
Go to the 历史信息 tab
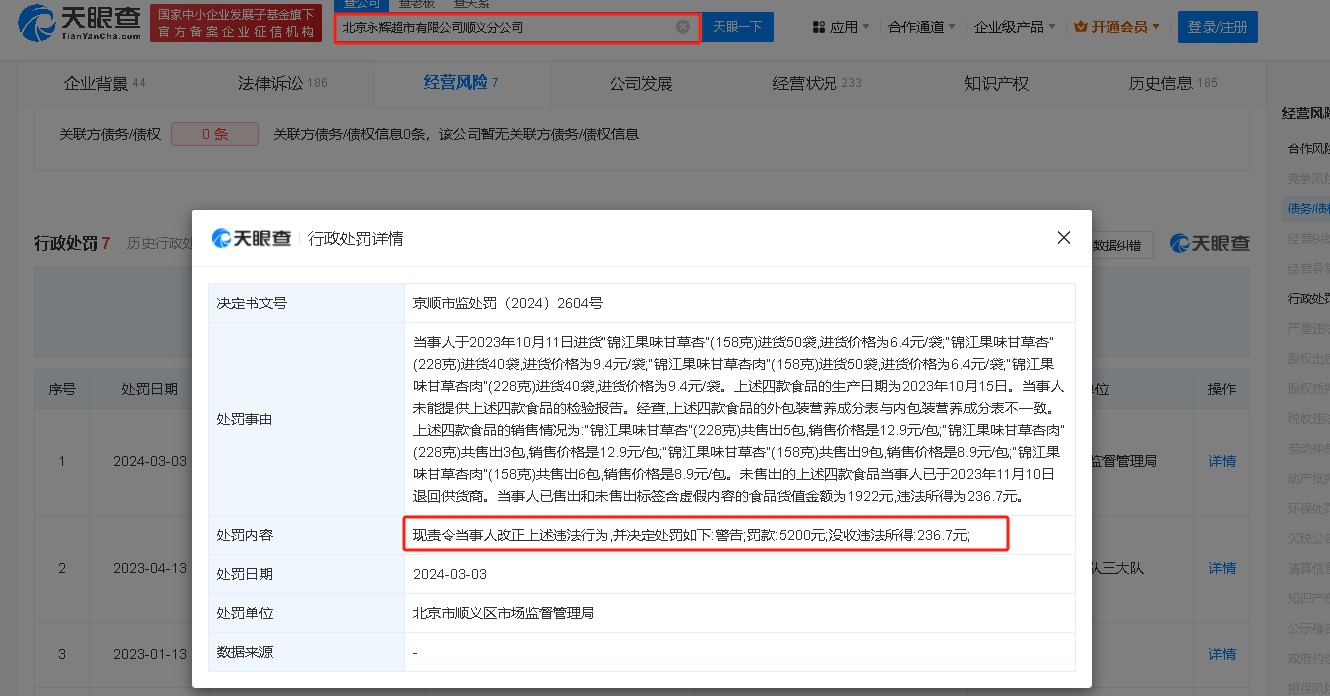(1160, 83)
